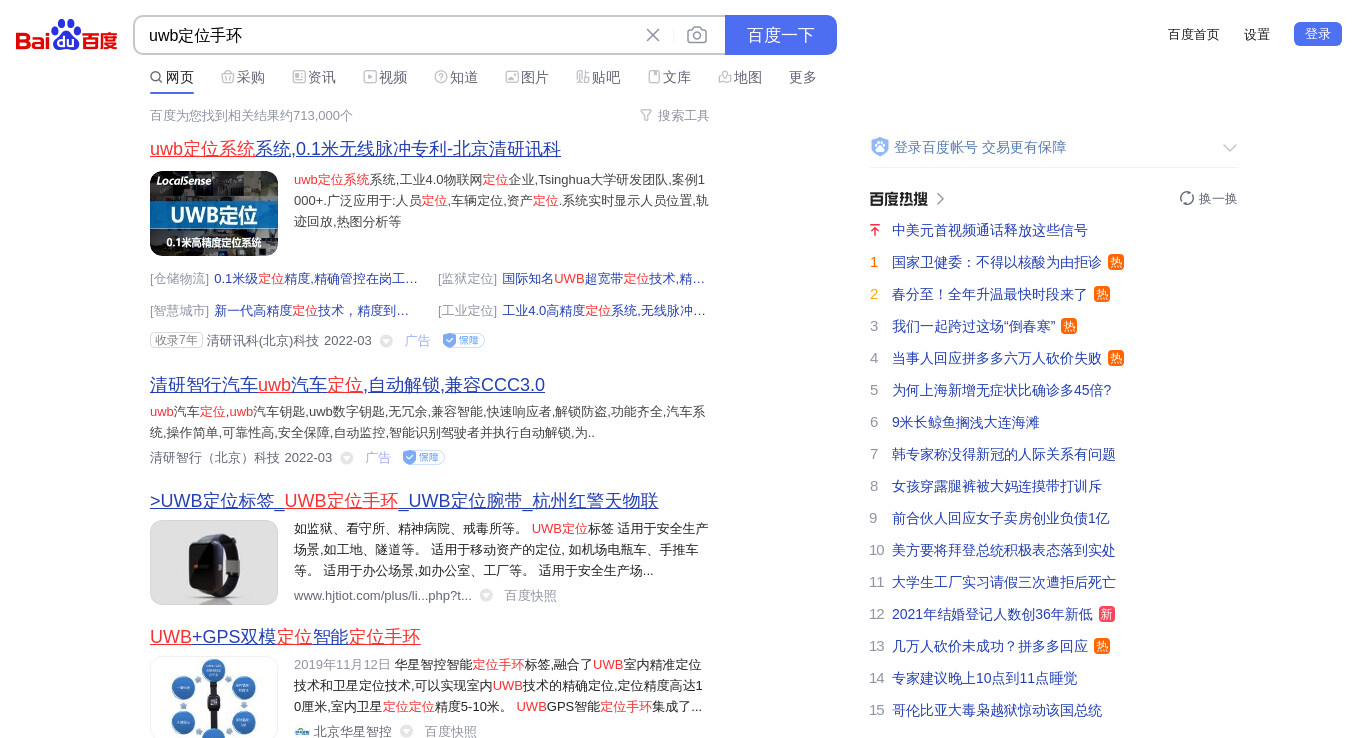Switch to the 地图 tab
1366x738 pixels.
pyautogui.click(x=740, y=77)
